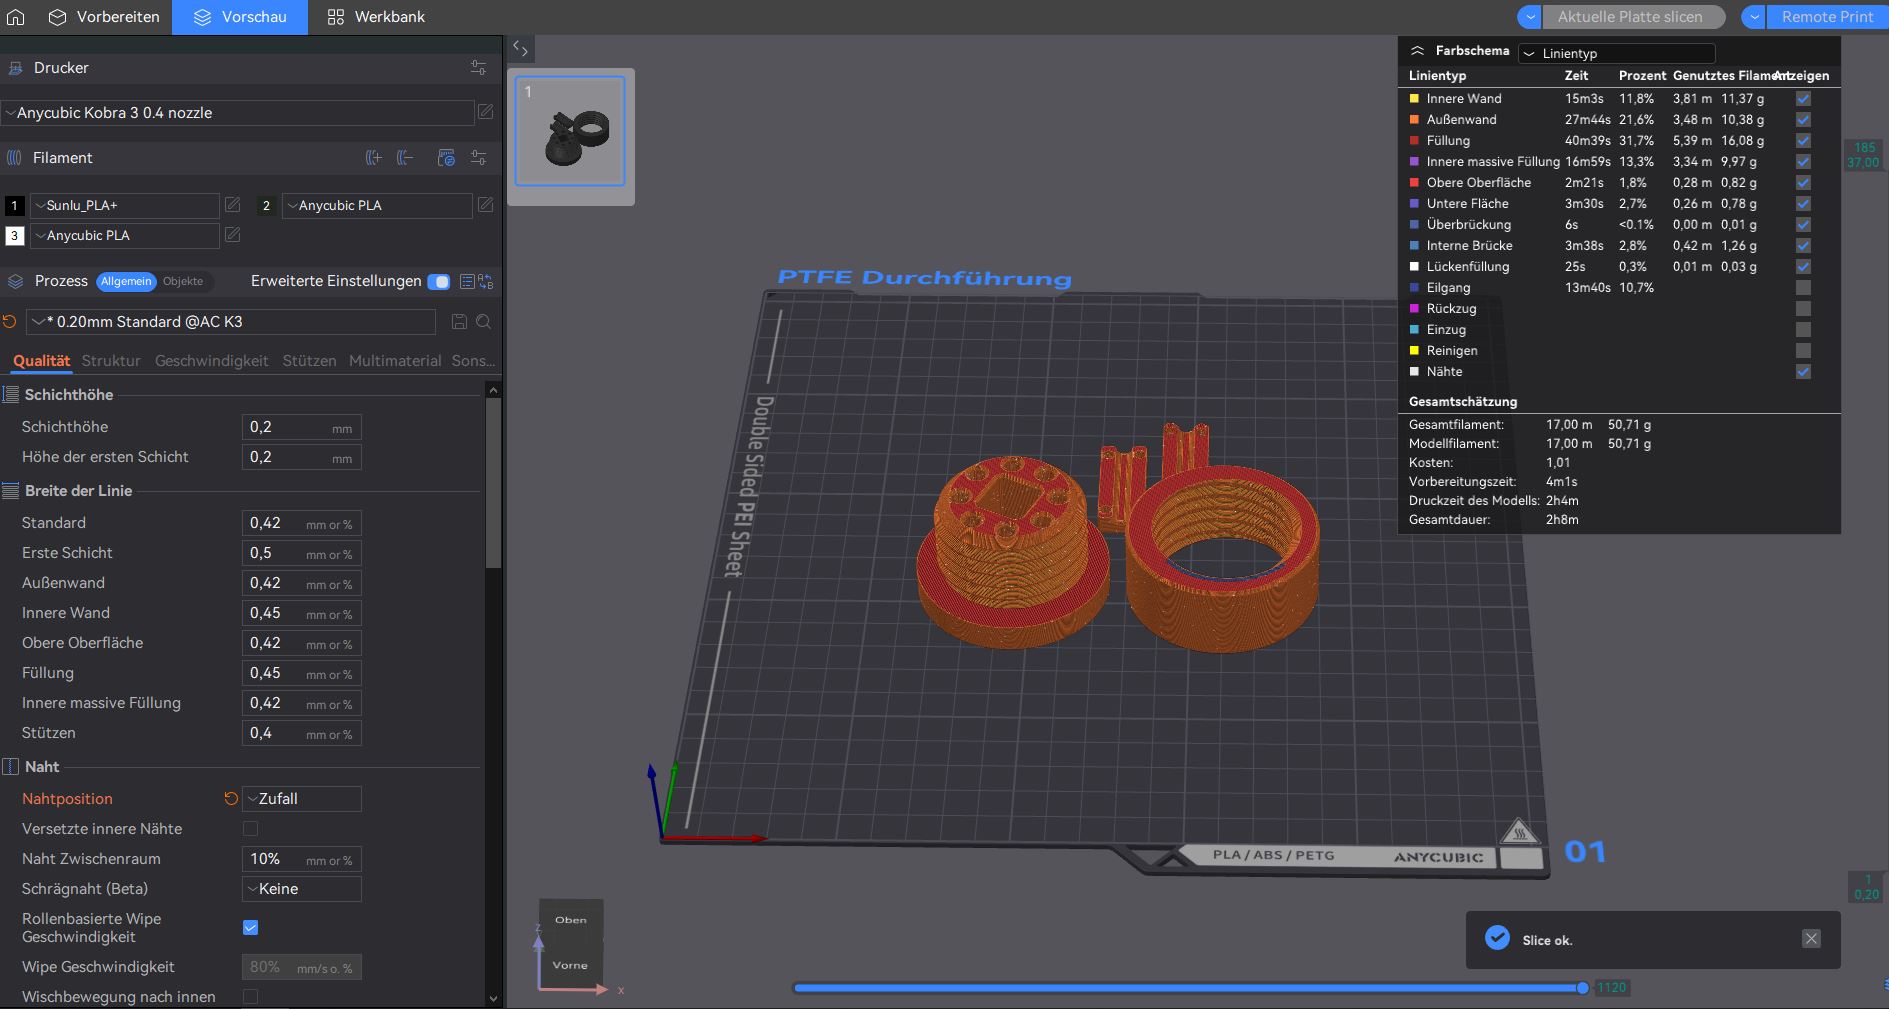Open the Schrägnaht Keine dropdown
This screenshot has width=1889, height=1009.
pyautogui.click(x=302, y=889)
